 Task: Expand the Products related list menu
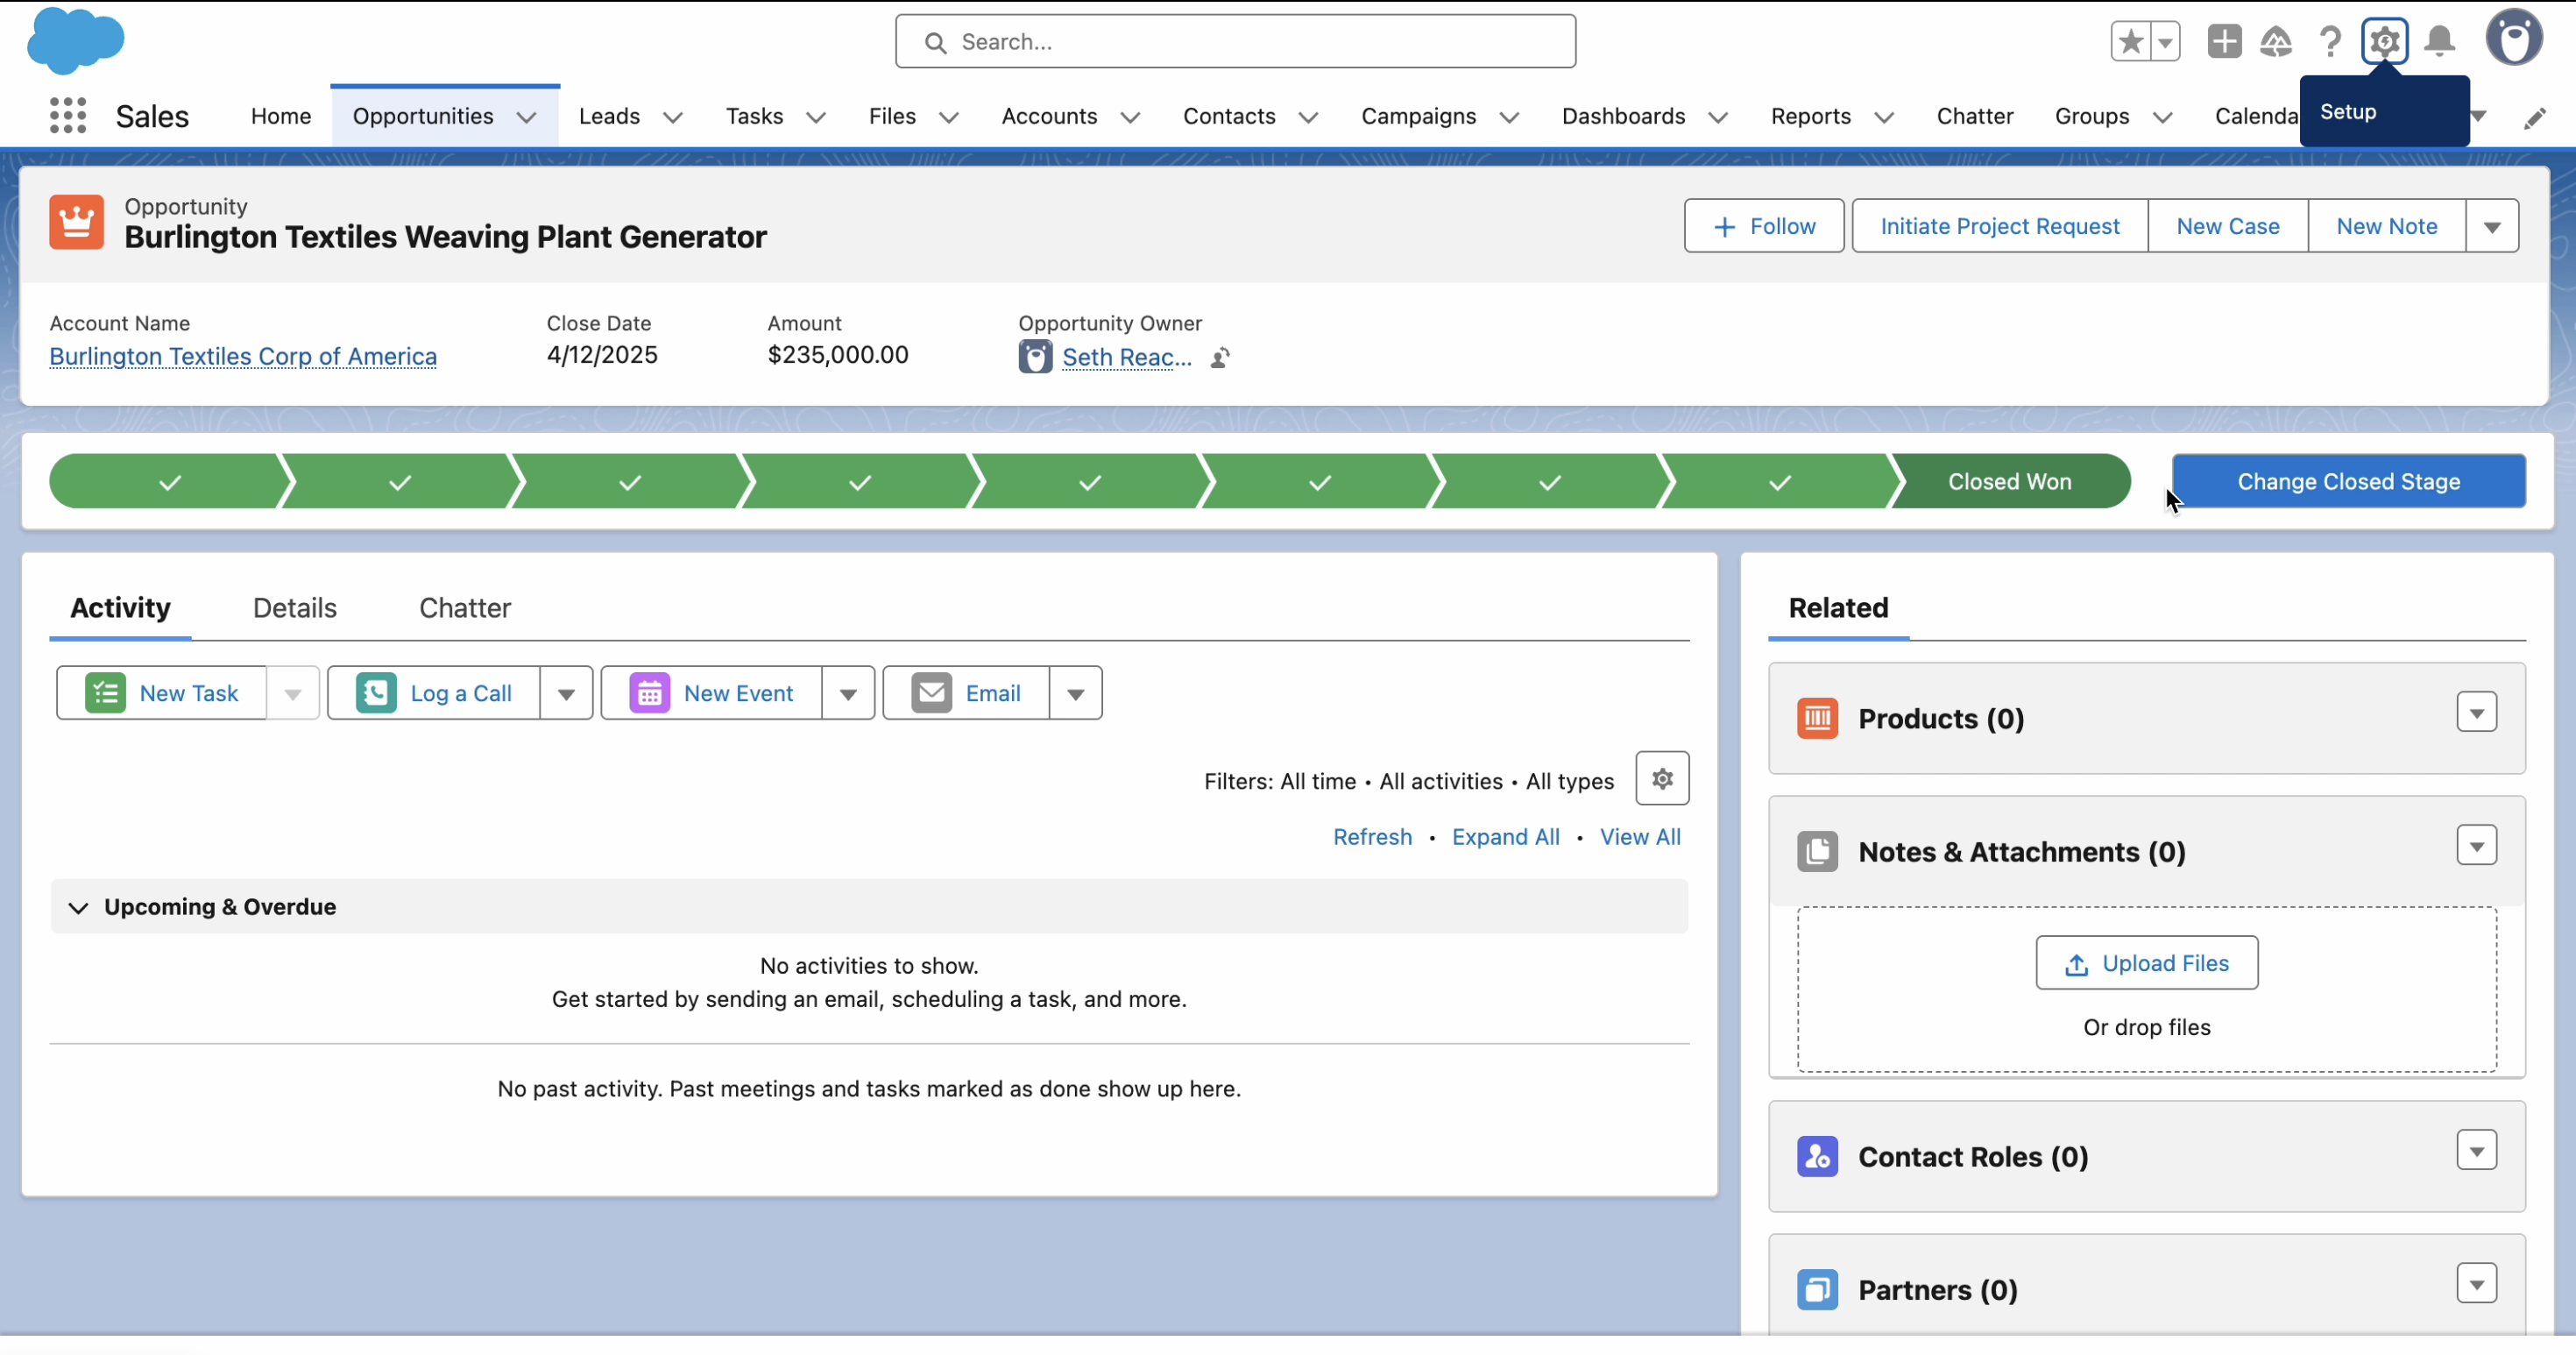point(2476,713)
